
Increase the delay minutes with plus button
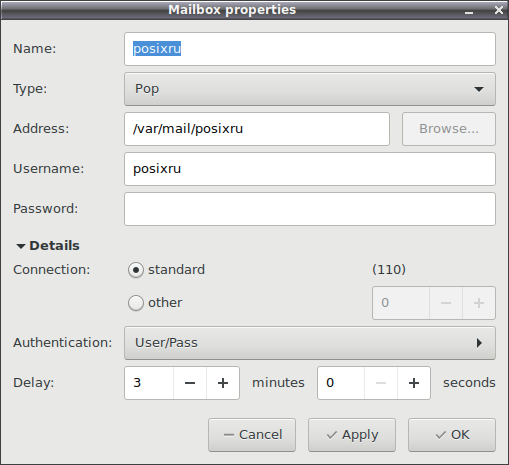[223, 383]
